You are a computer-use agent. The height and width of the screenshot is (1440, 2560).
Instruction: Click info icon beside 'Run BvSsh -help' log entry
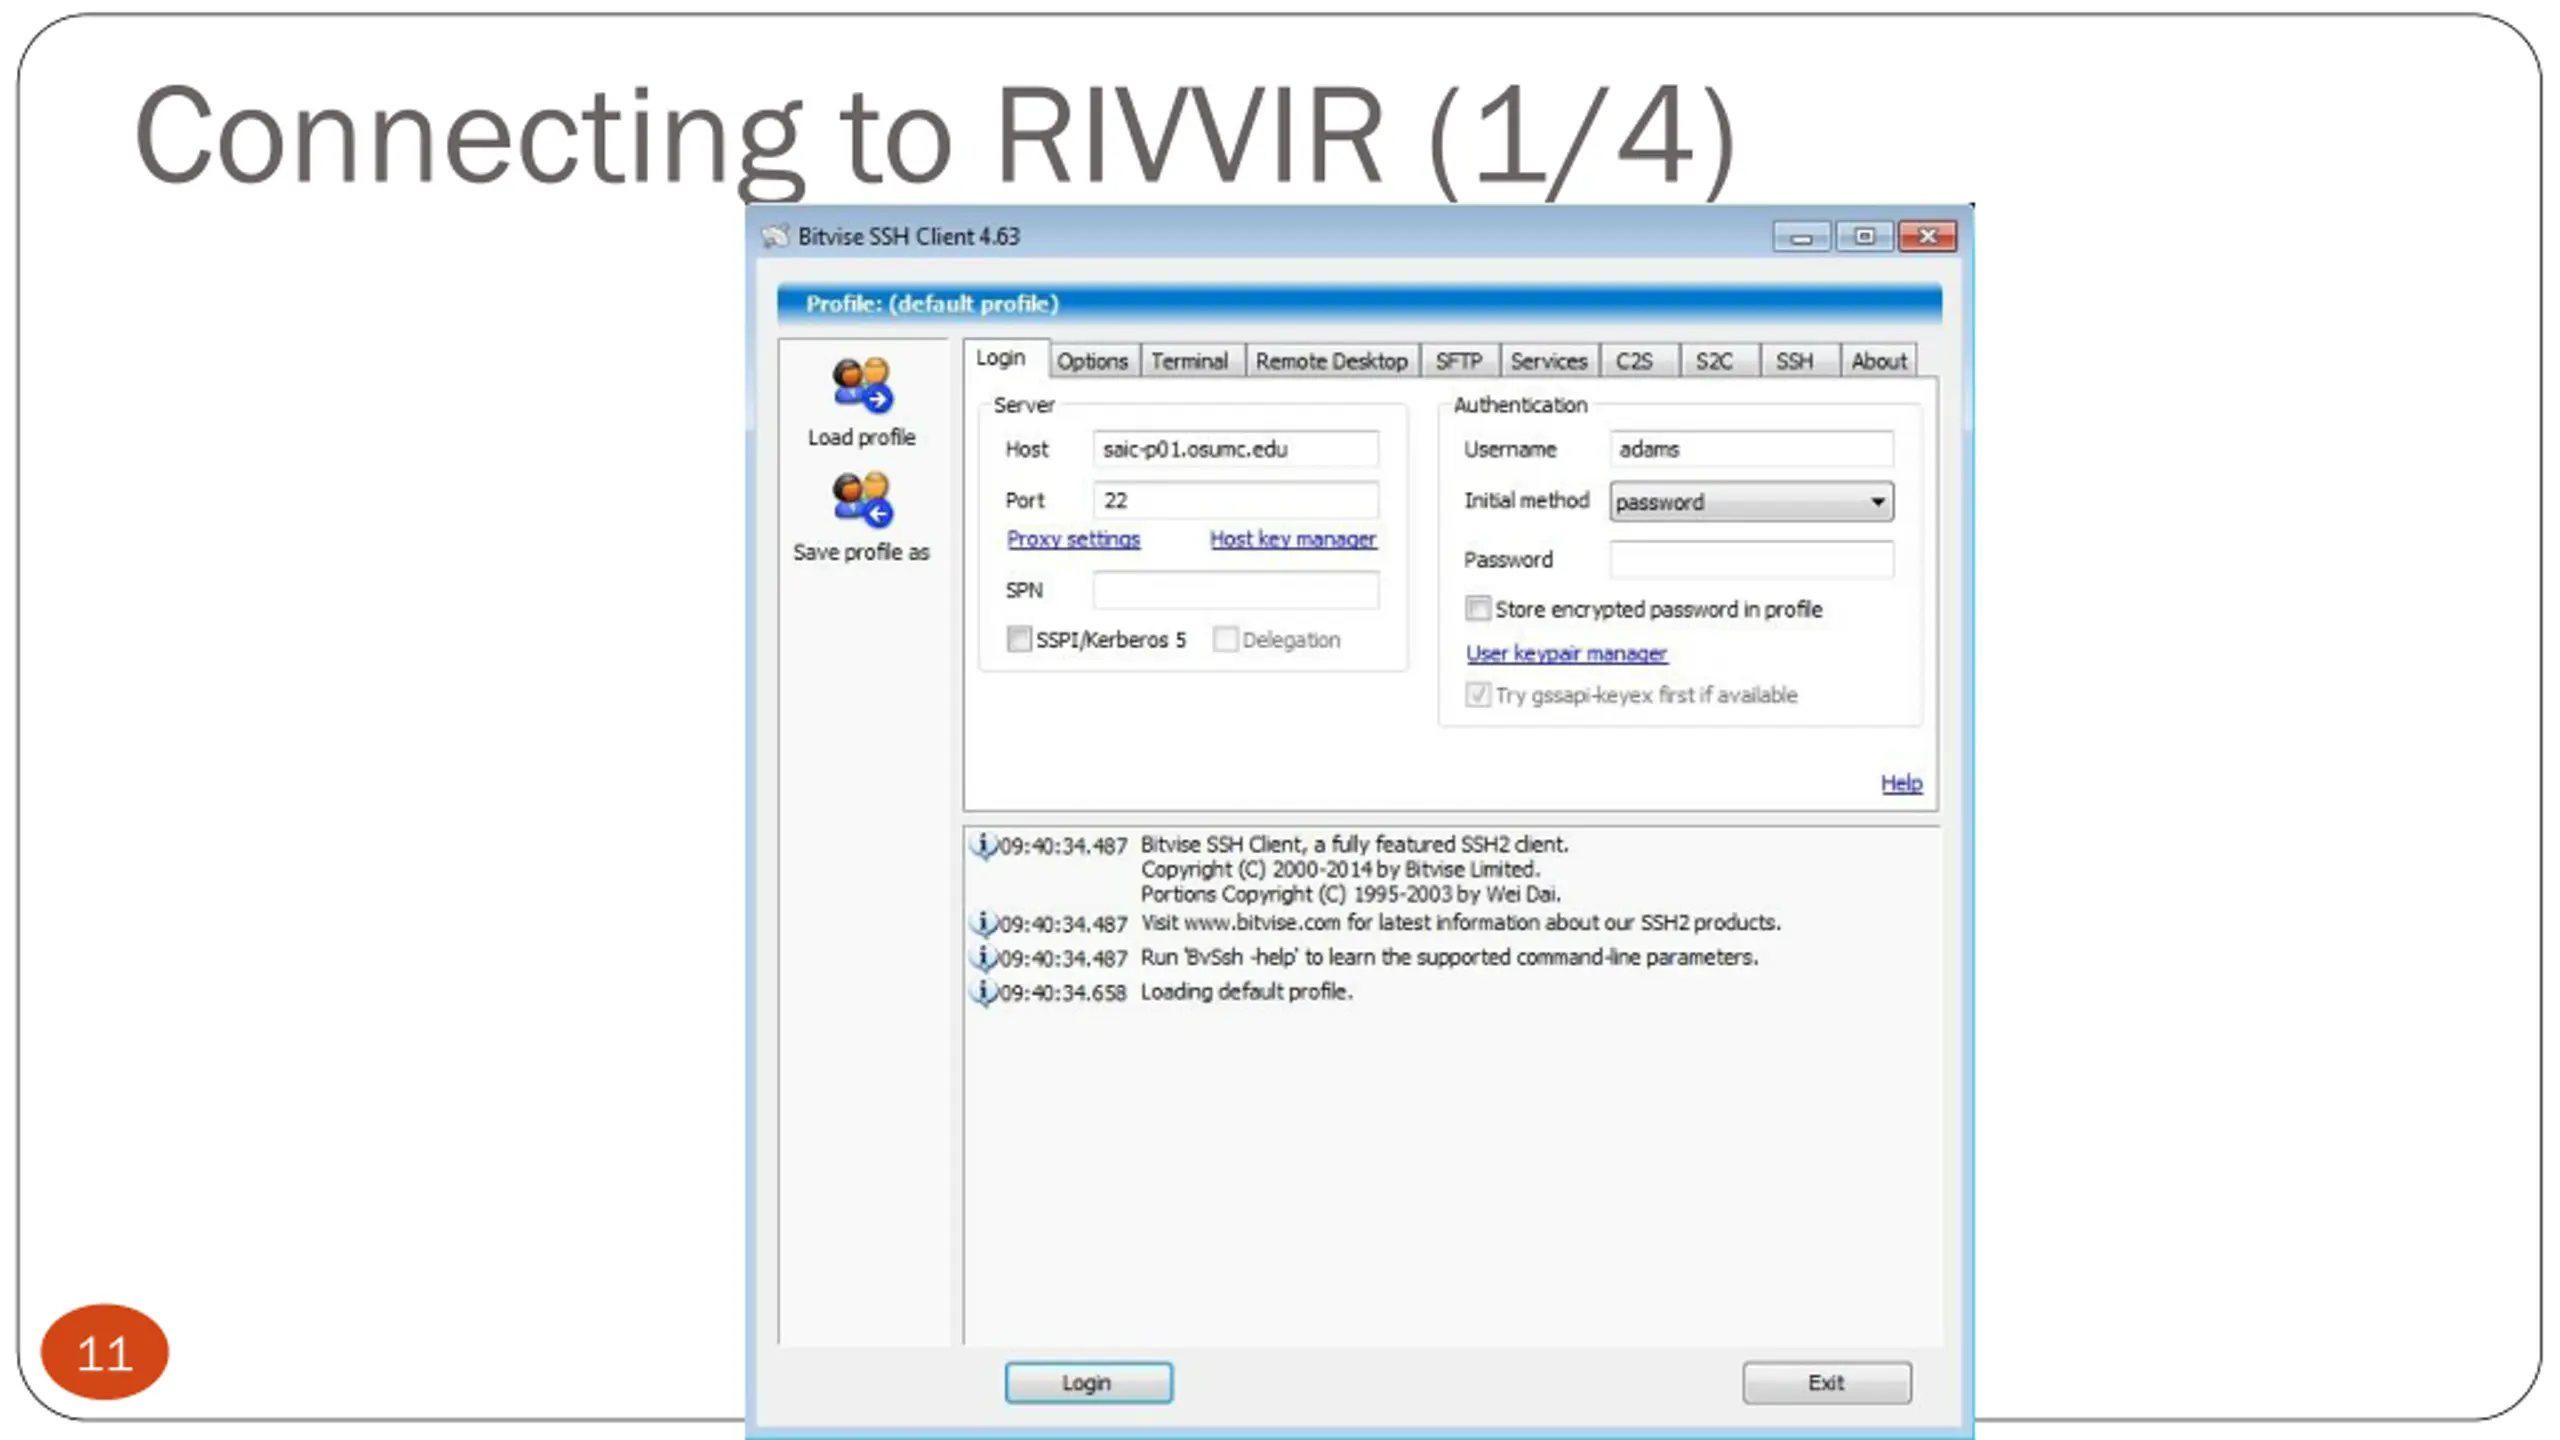984,957
